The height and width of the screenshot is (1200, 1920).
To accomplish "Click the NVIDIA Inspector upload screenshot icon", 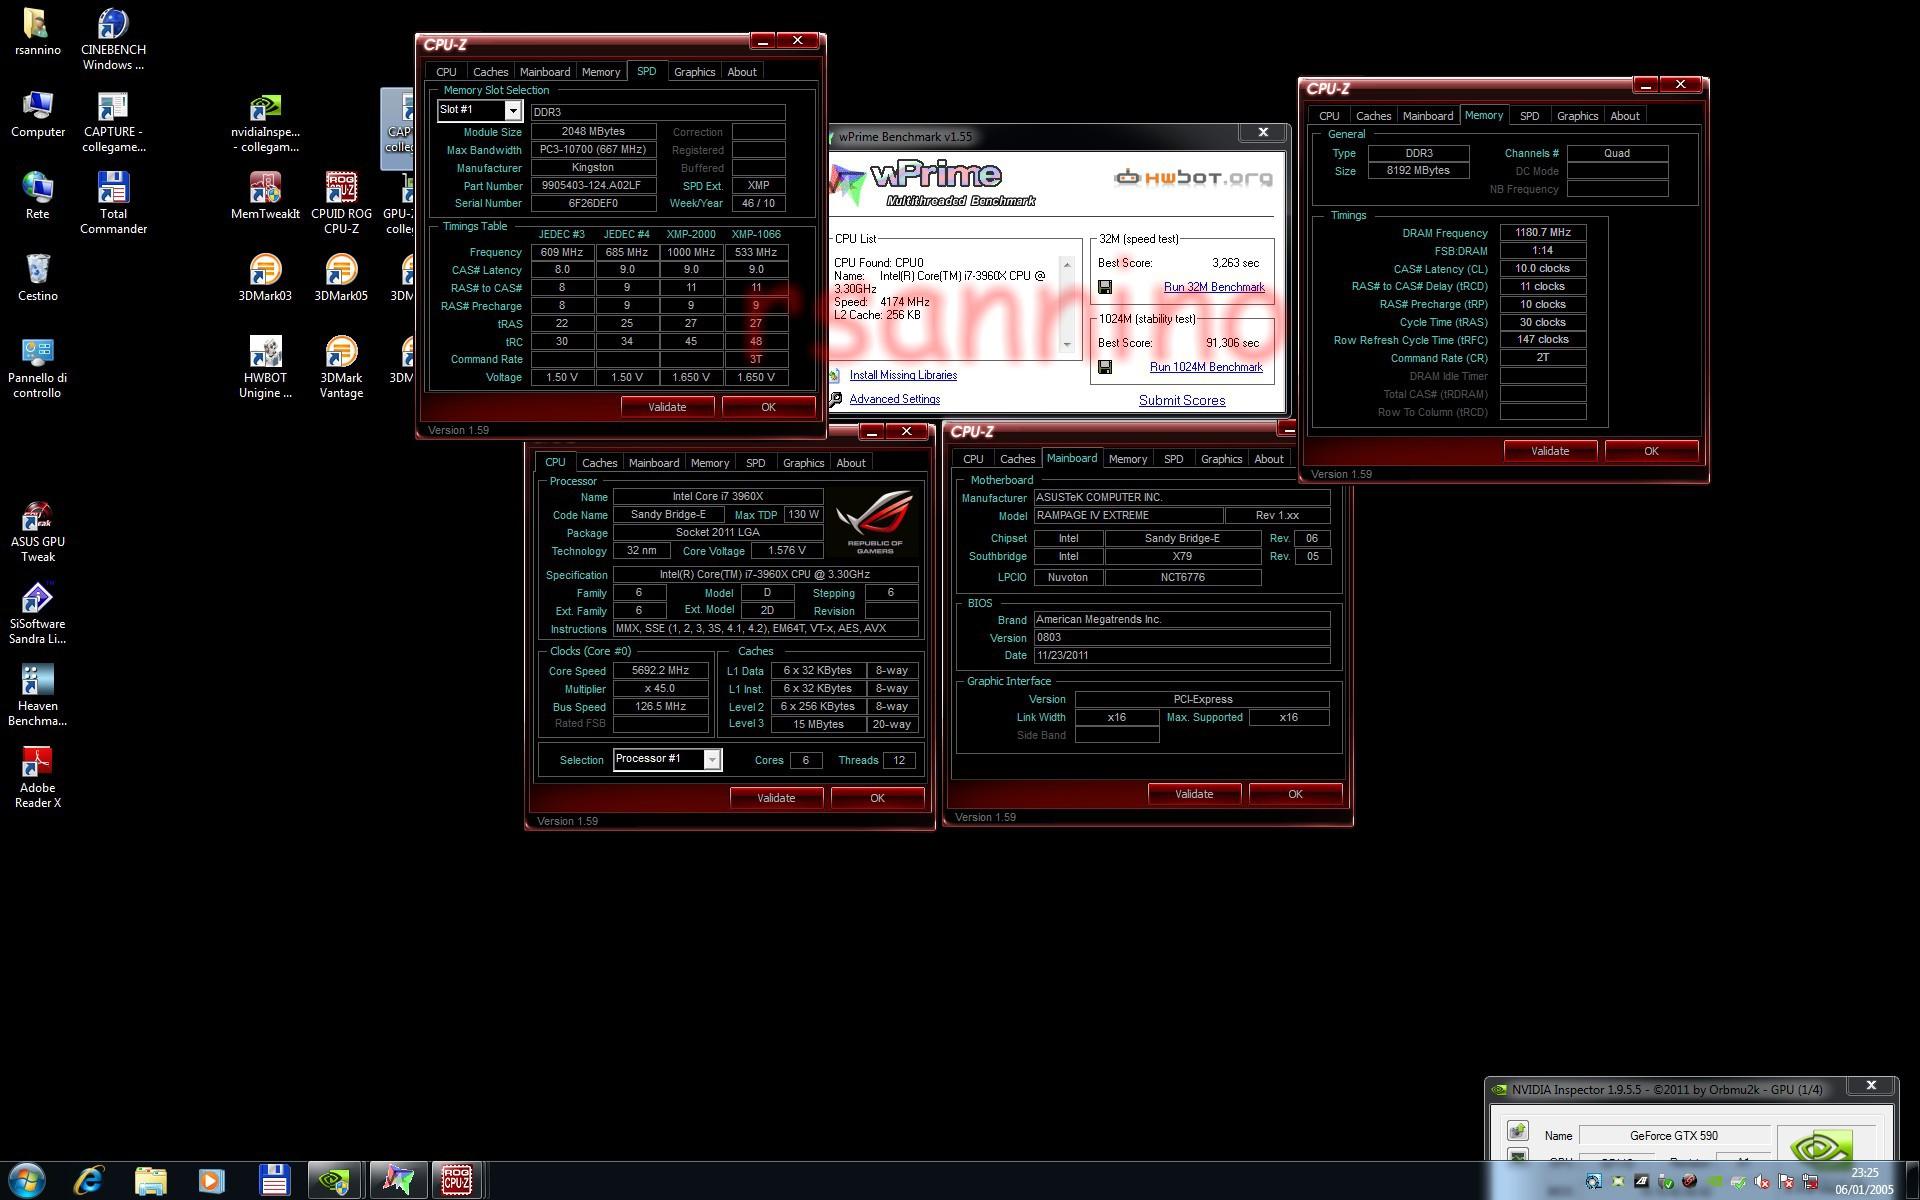I will (x=1517, y=1131).
